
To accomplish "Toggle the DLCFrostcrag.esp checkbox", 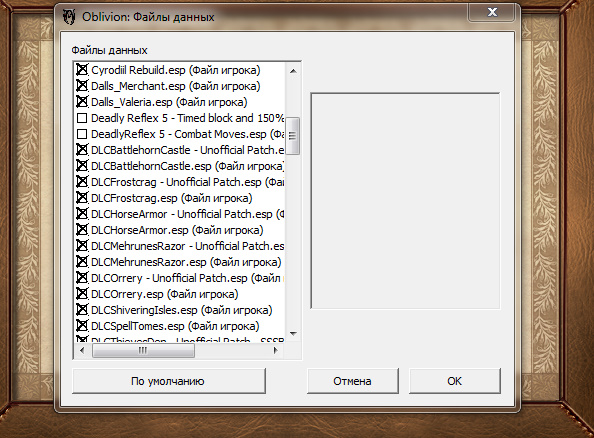I will coord(82,198).
